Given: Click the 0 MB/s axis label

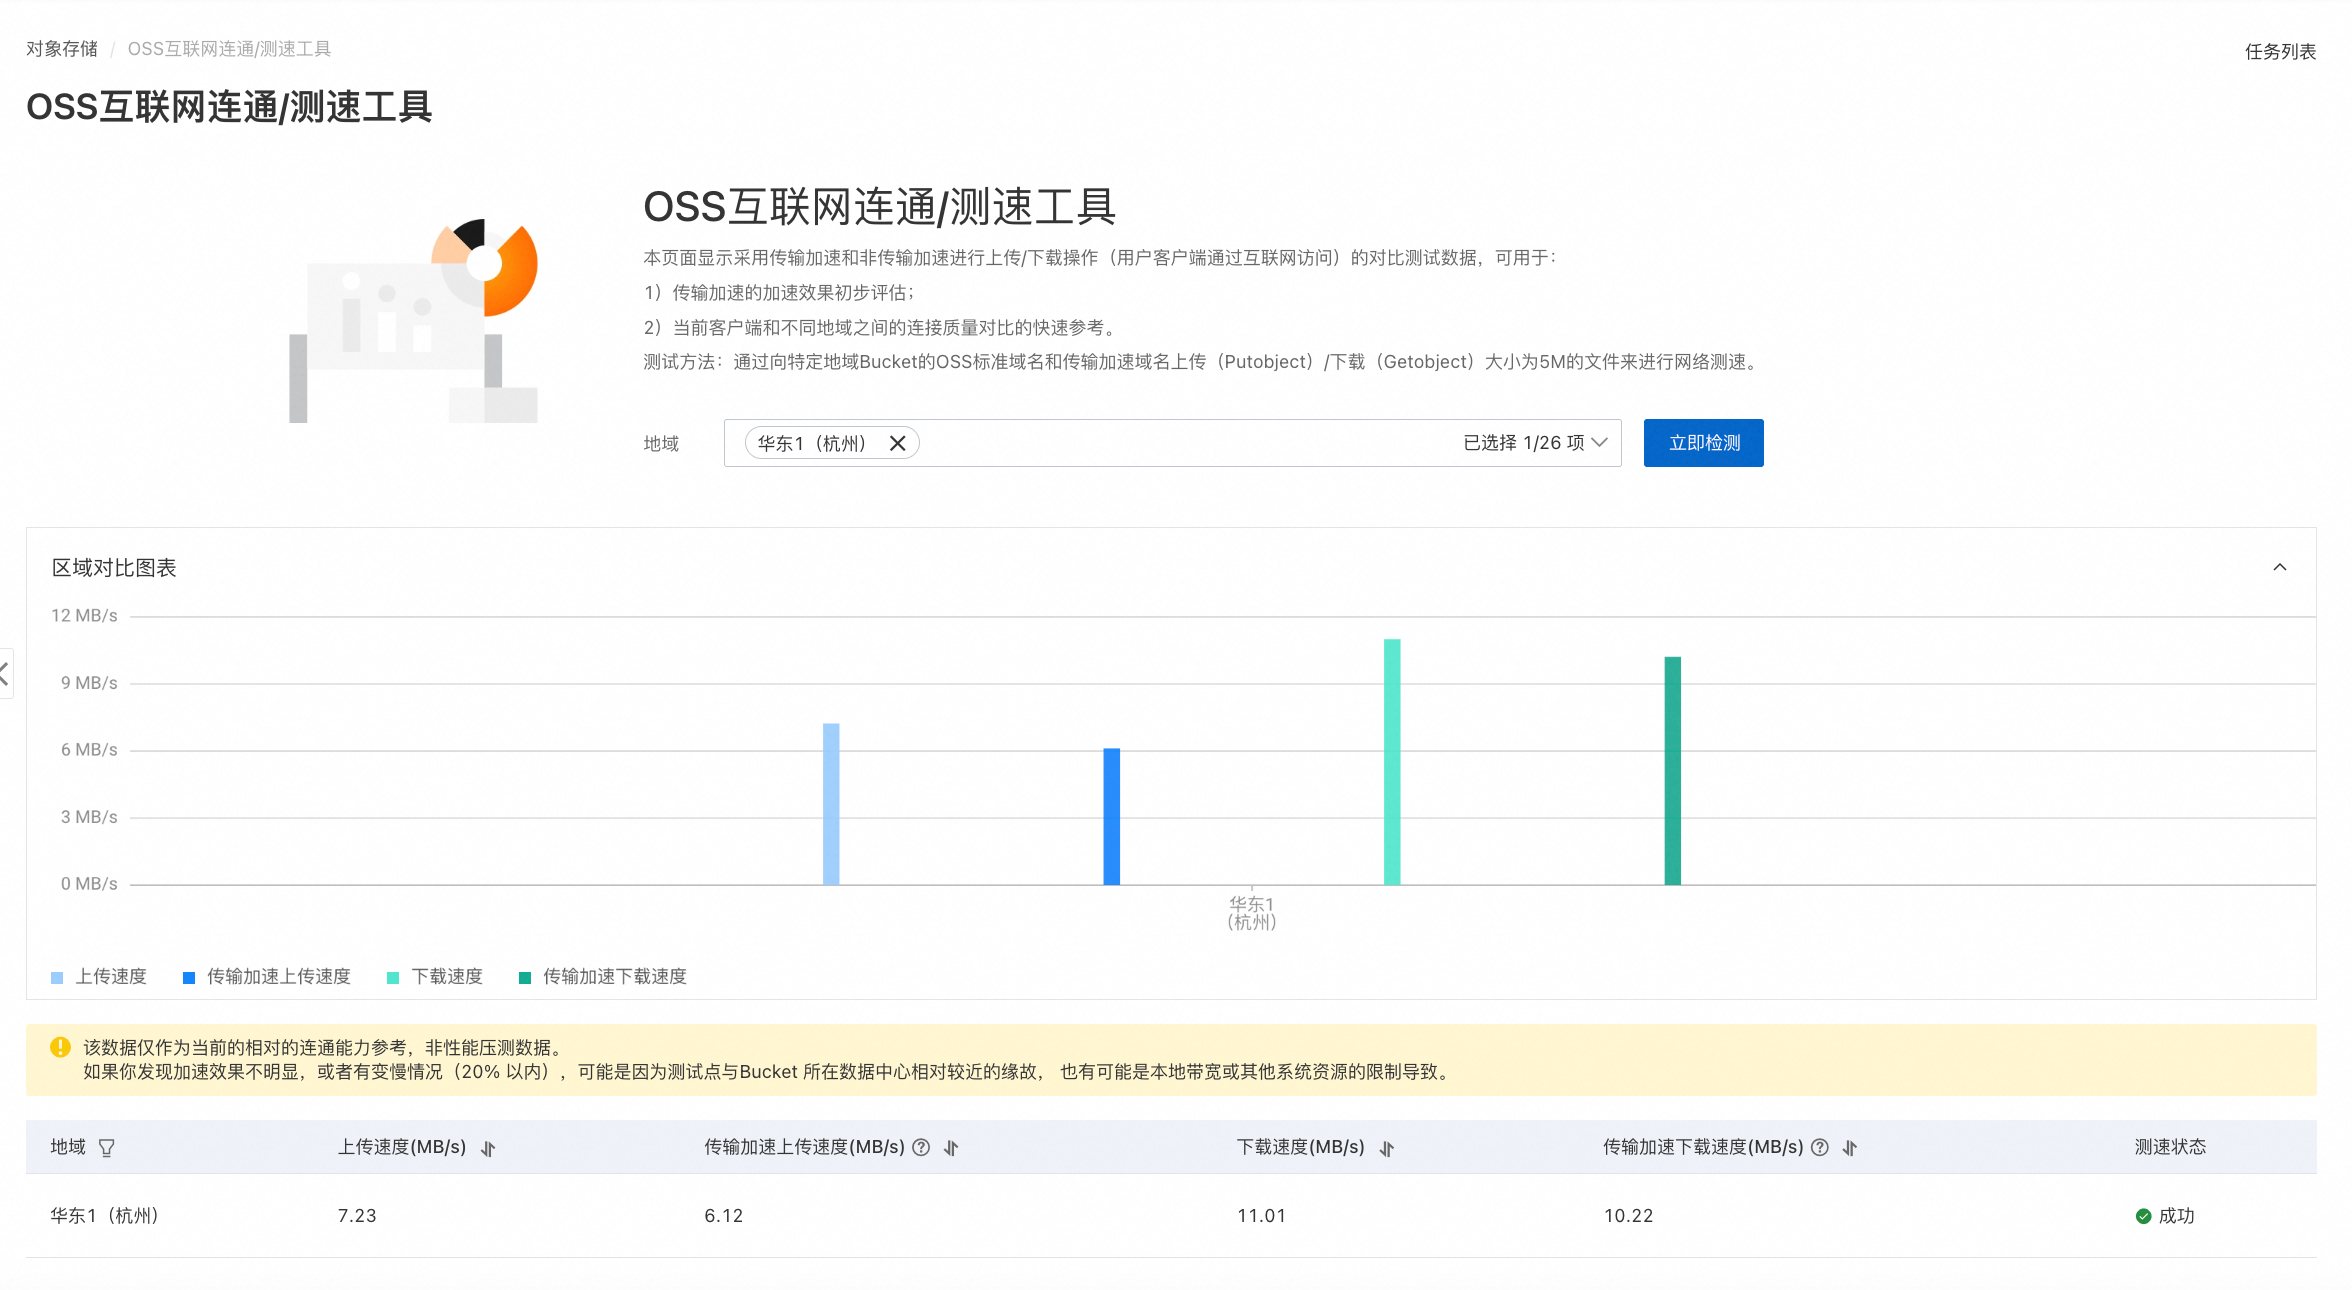Looking at the screenshot, I should (89, 884).
